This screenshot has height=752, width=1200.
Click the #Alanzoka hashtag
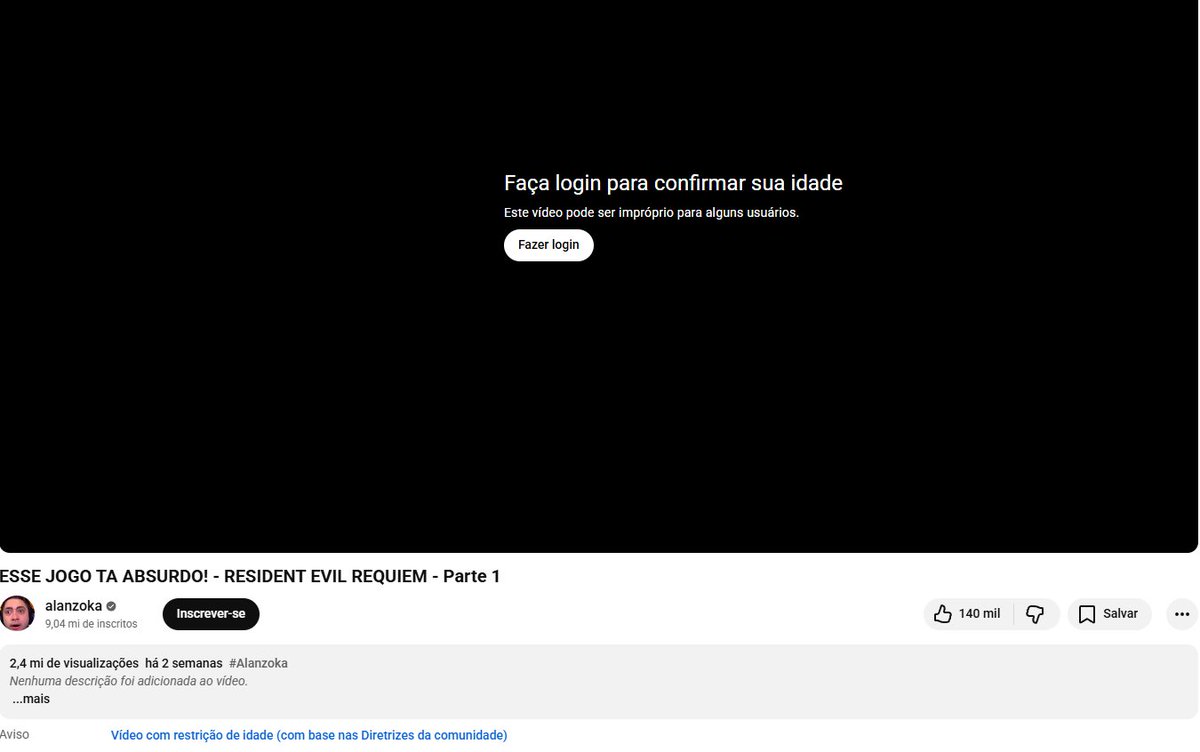tap(258, 663)
